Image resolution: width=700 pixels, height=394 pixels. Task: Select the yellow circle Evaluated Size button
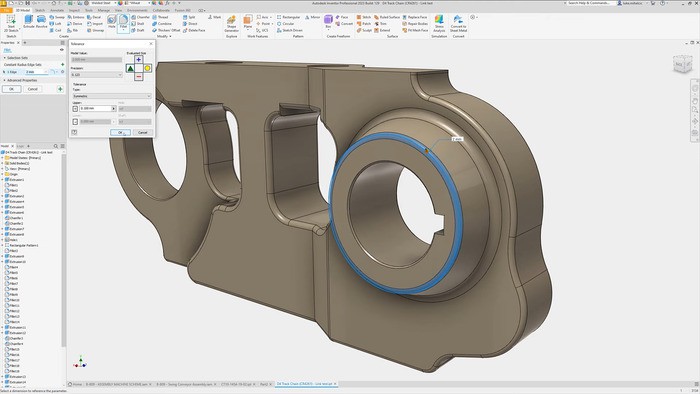[x=147, y=68]
